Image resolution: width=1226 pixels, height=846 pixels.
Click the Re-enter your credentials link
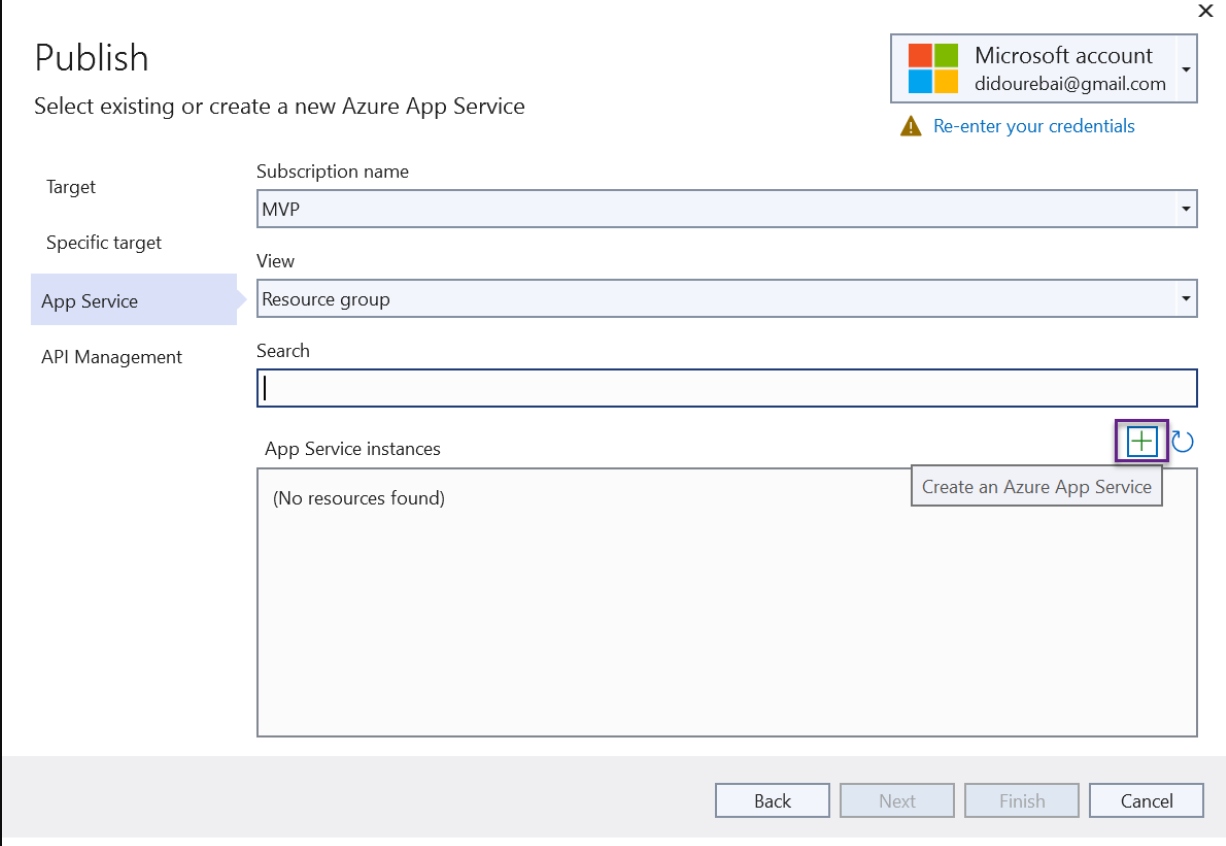tap(1033, 126)
